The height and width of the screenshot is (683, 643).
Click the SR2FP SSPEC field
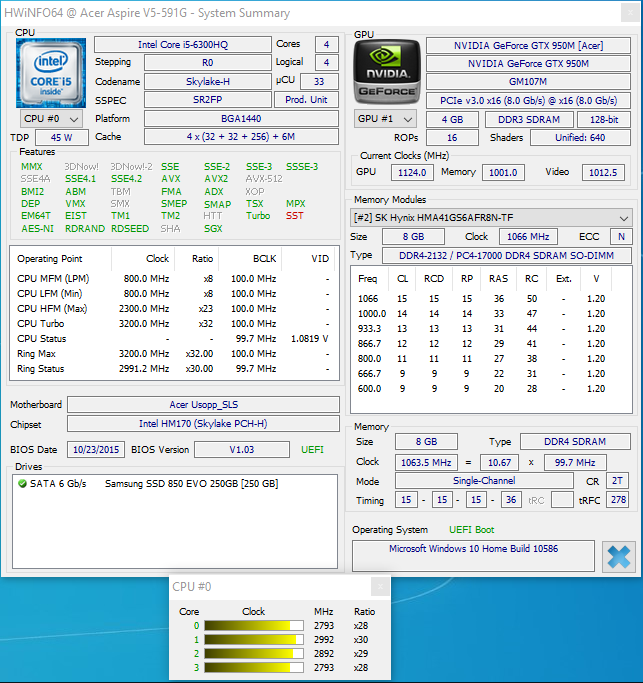[x=208, y=100]
